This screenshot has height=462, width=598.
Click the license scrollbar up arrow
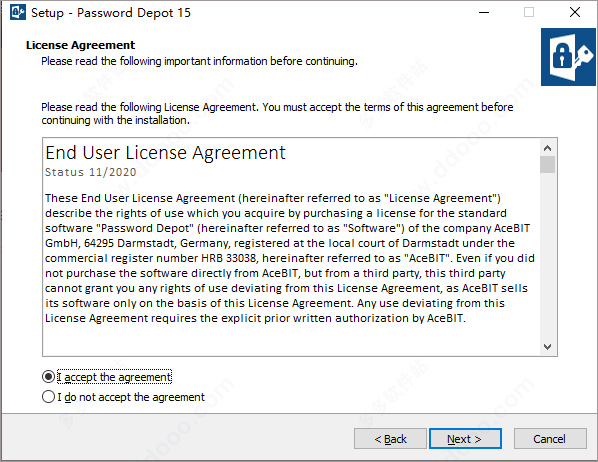click(548, 148)
